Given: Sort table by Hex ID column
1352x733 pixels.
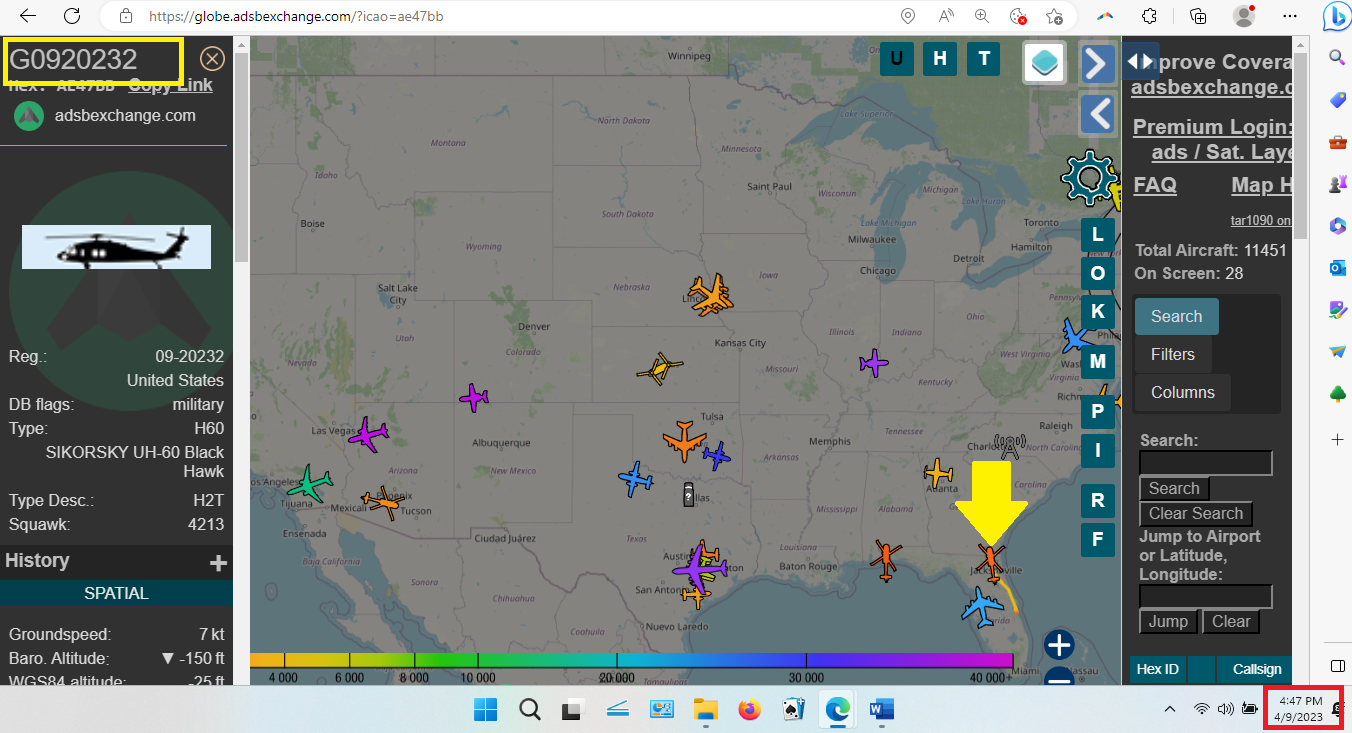Looking at the screenshot, I should pyautogui.click(x=1158, y=669).
